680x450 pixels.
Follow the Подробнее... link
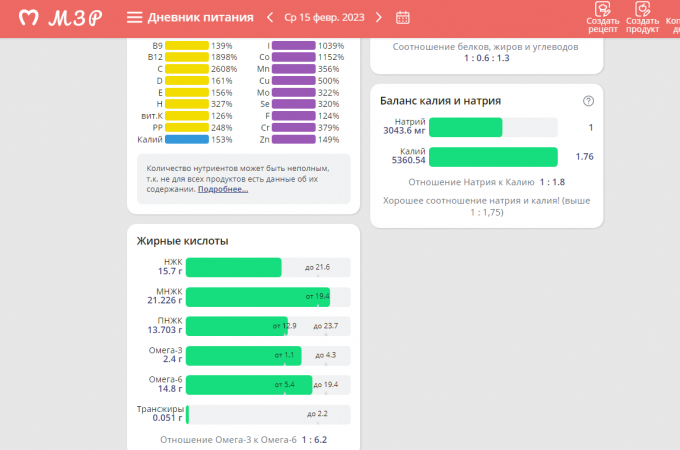pos(222,189)
